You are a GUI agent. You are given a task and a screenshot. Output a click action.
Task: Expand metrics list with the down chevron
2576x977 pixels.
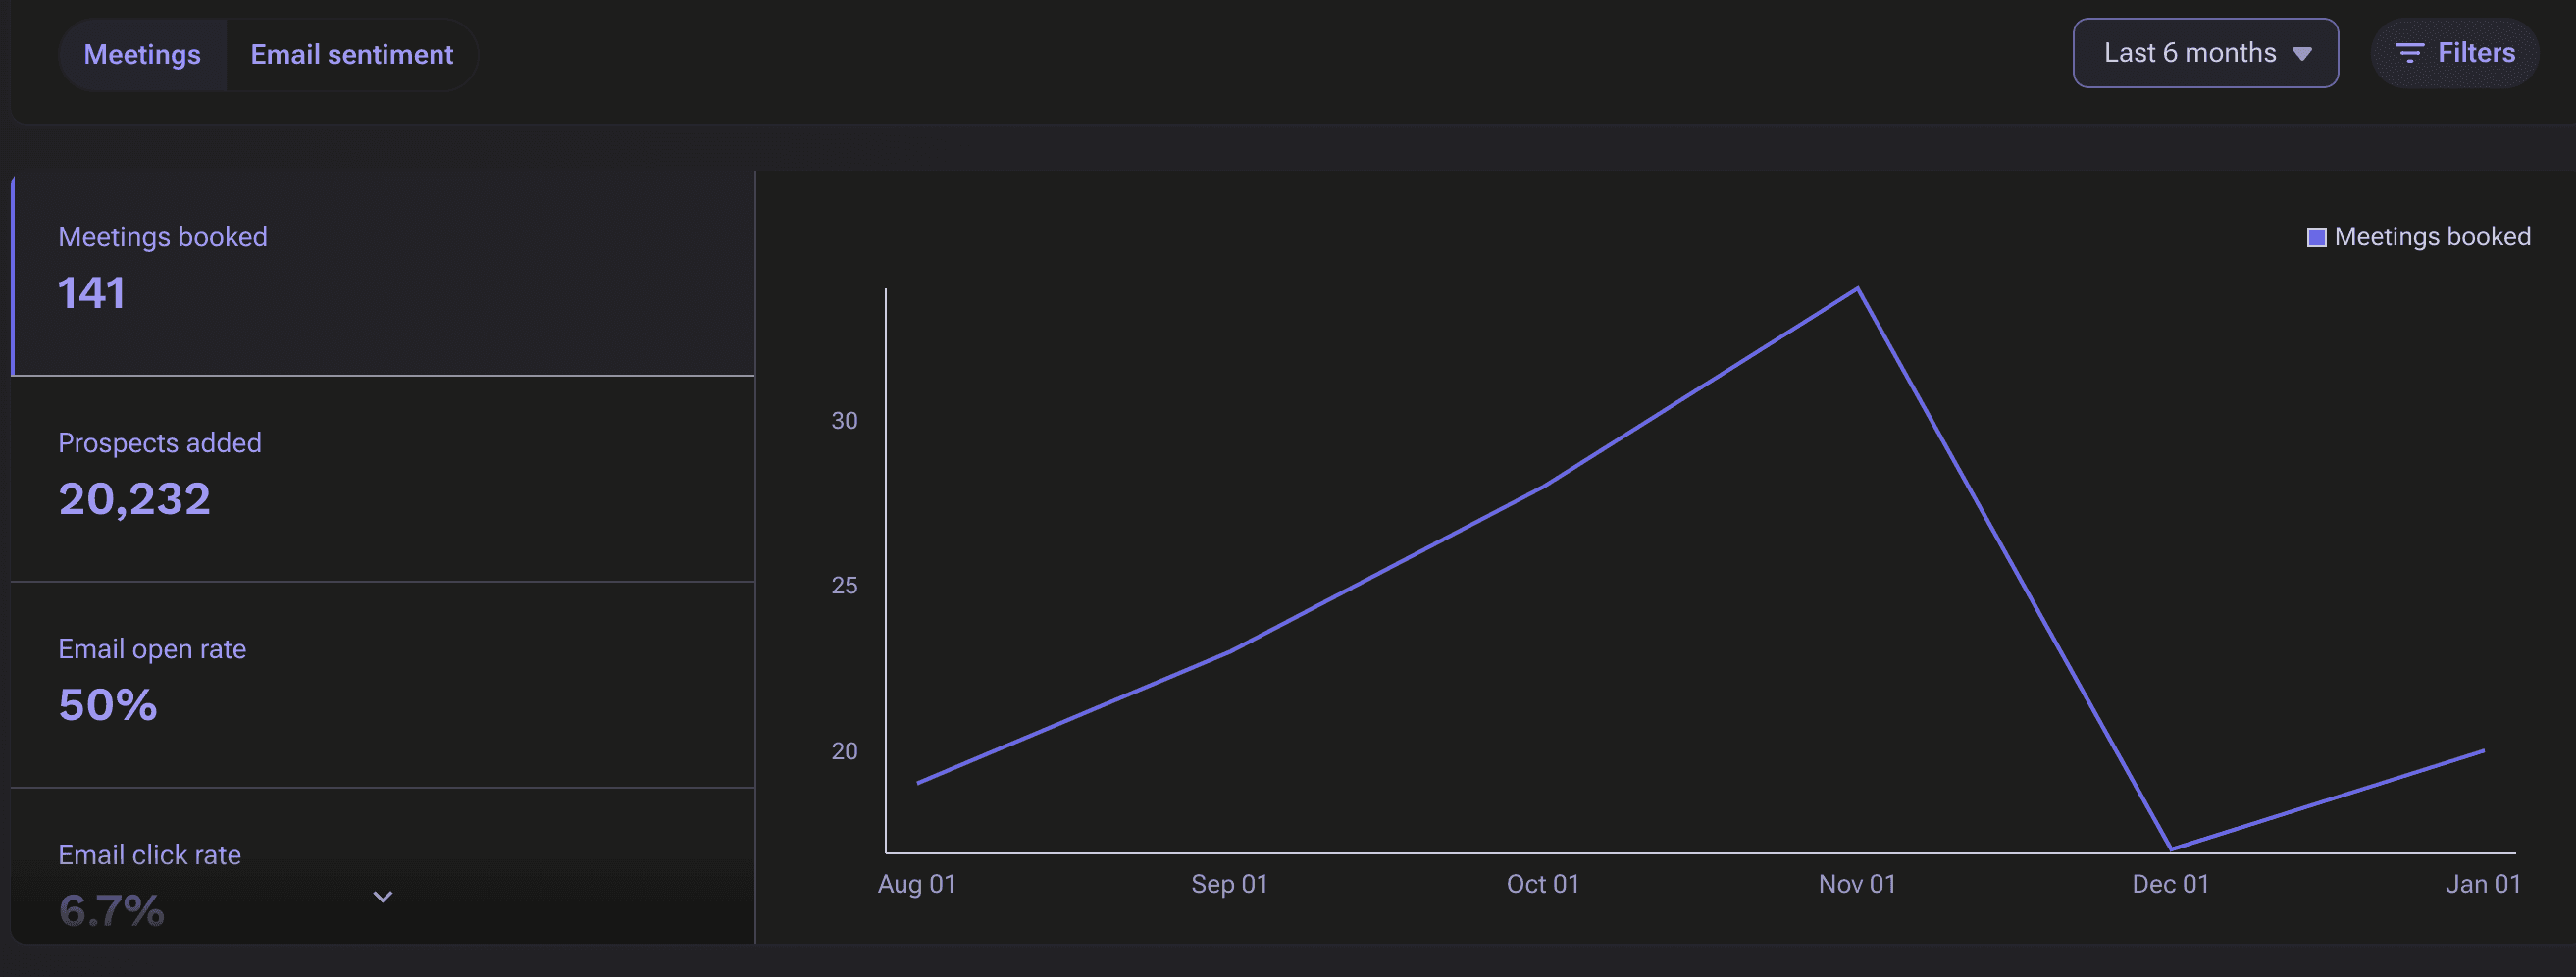pyautogui.click(x=383, y=897)
